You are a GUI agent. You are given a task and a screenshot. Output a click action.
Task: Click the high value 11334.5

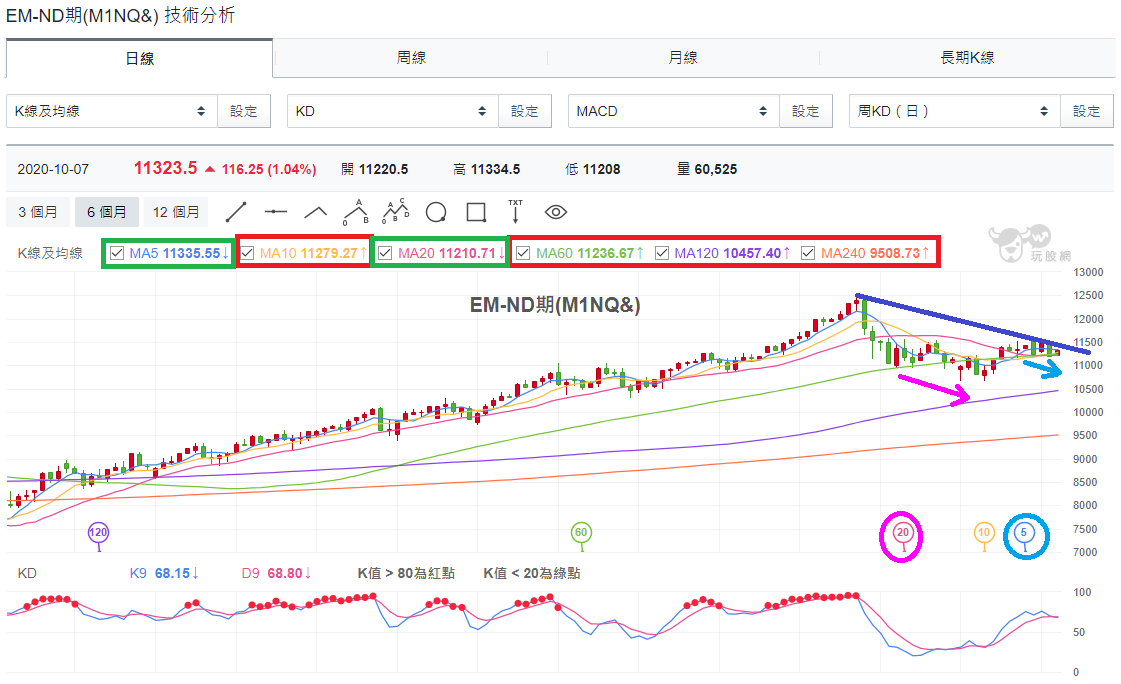495,169
